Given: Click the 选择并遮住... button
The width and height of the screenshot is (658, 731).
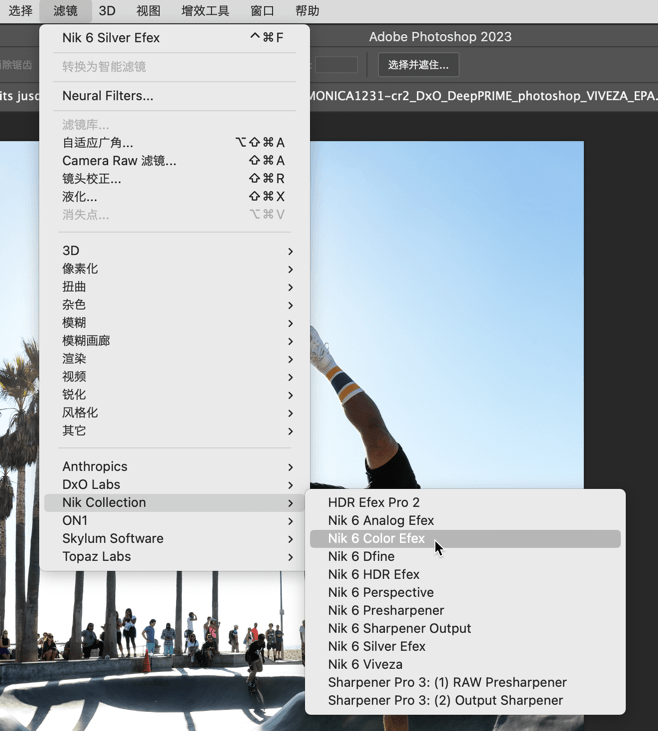Looking at the screenshot, I should pyautogui.click(x=418, y=65).
